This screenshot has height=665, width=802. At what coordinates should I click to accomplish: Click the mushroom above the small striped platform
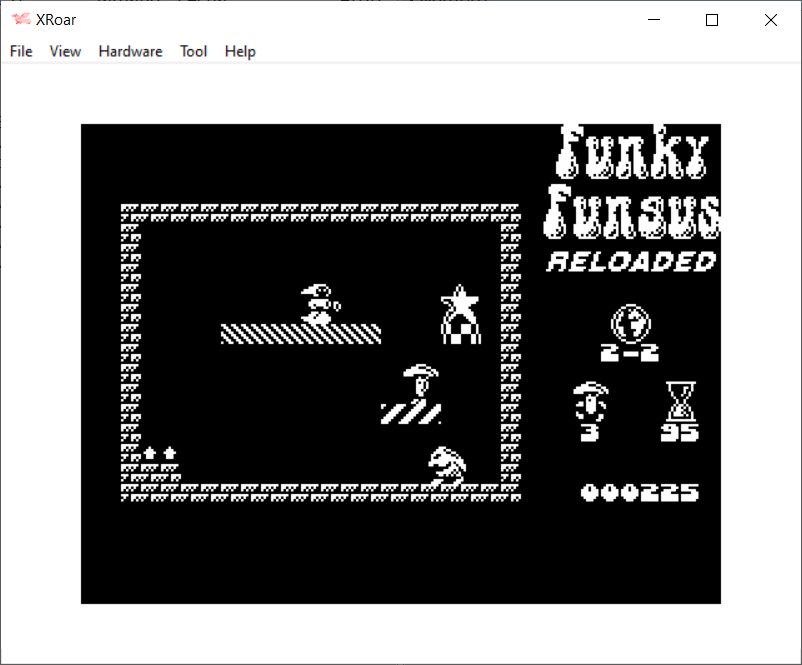421,381
